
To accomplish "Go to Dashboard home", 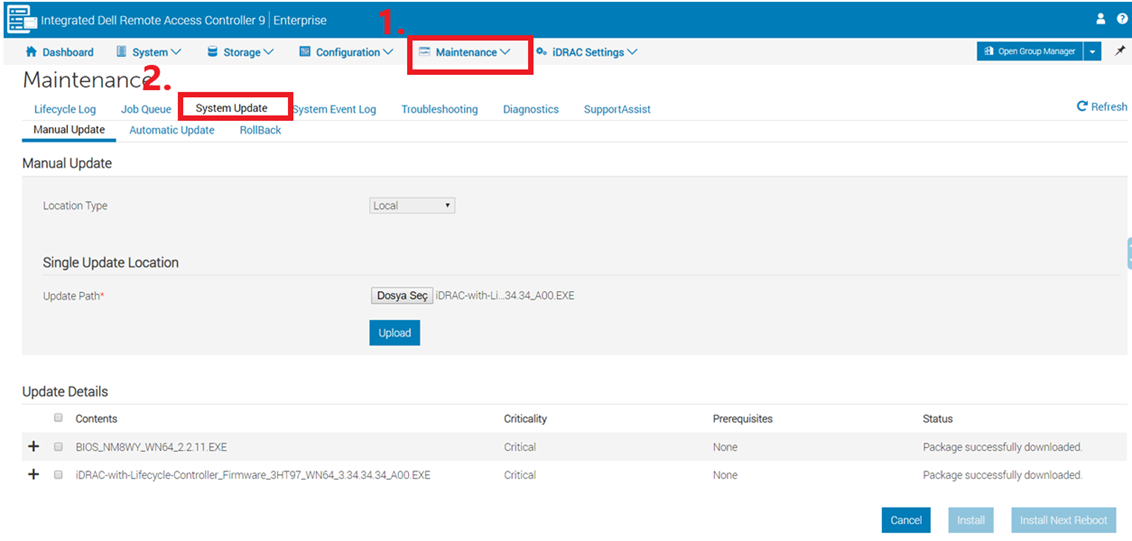I will [60, 52].
